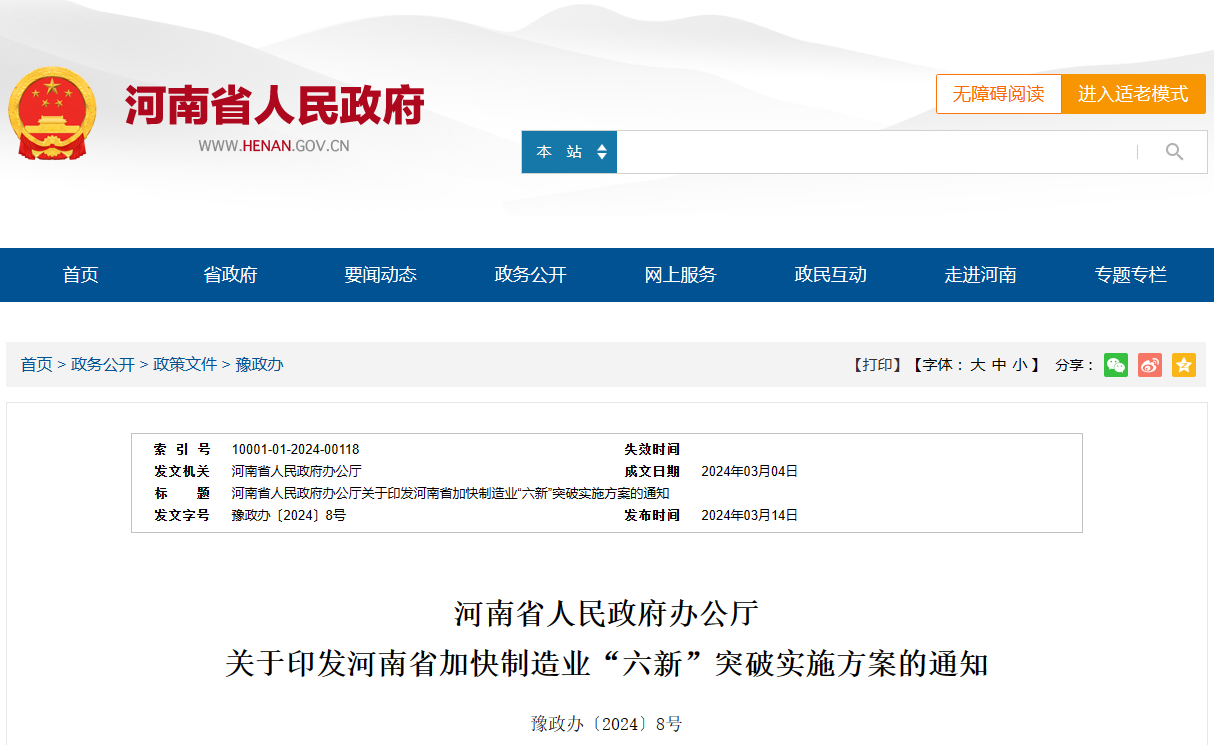Click the 发布时间 value 2024年03月14日

(x=749, y=516)
